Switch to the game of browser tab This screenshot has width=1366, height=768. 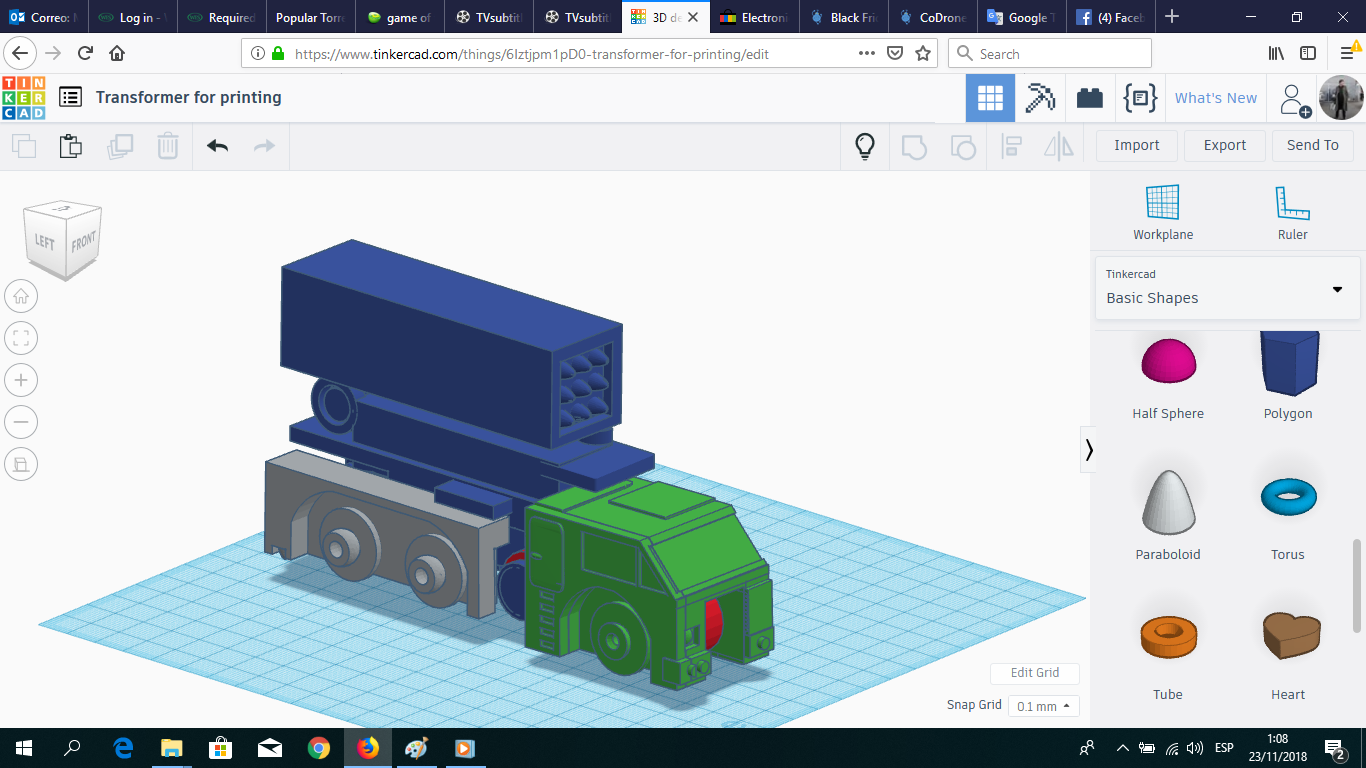400,17
